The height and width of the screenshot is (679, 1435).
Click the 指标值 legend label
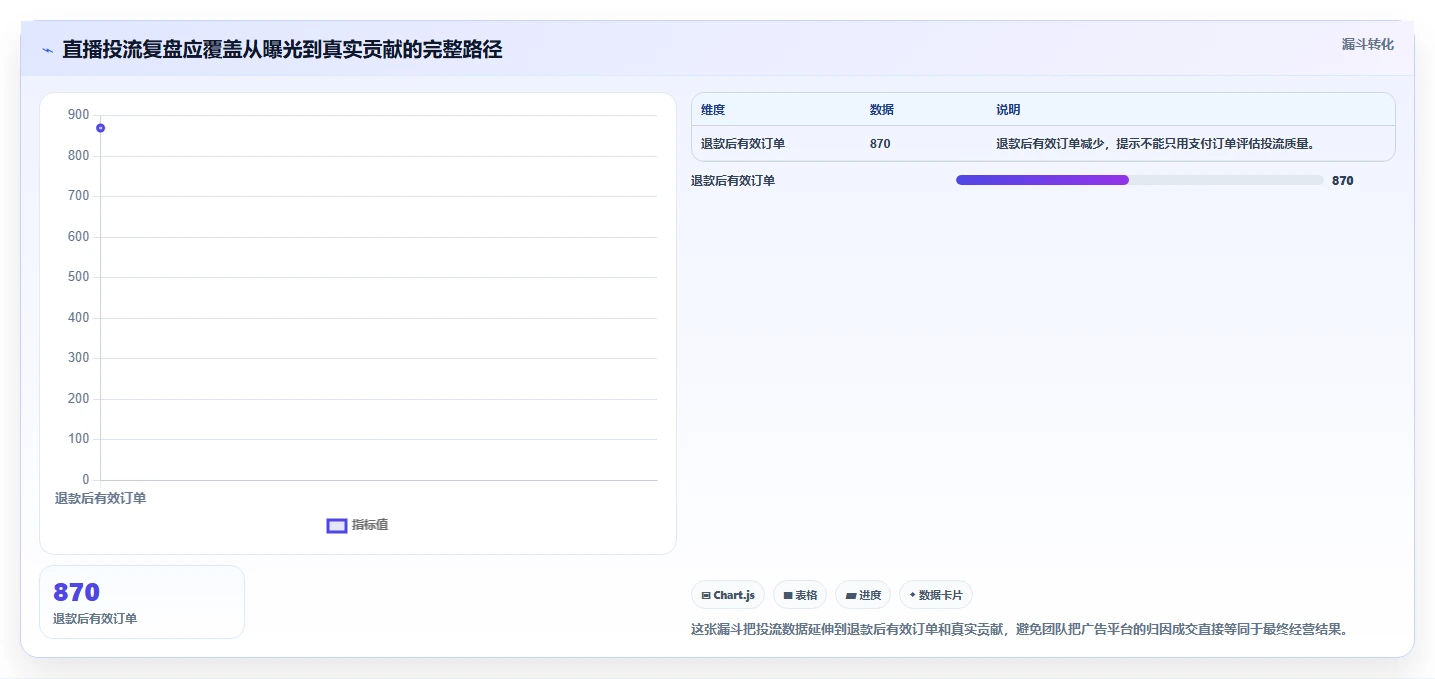tap(370, 525)
